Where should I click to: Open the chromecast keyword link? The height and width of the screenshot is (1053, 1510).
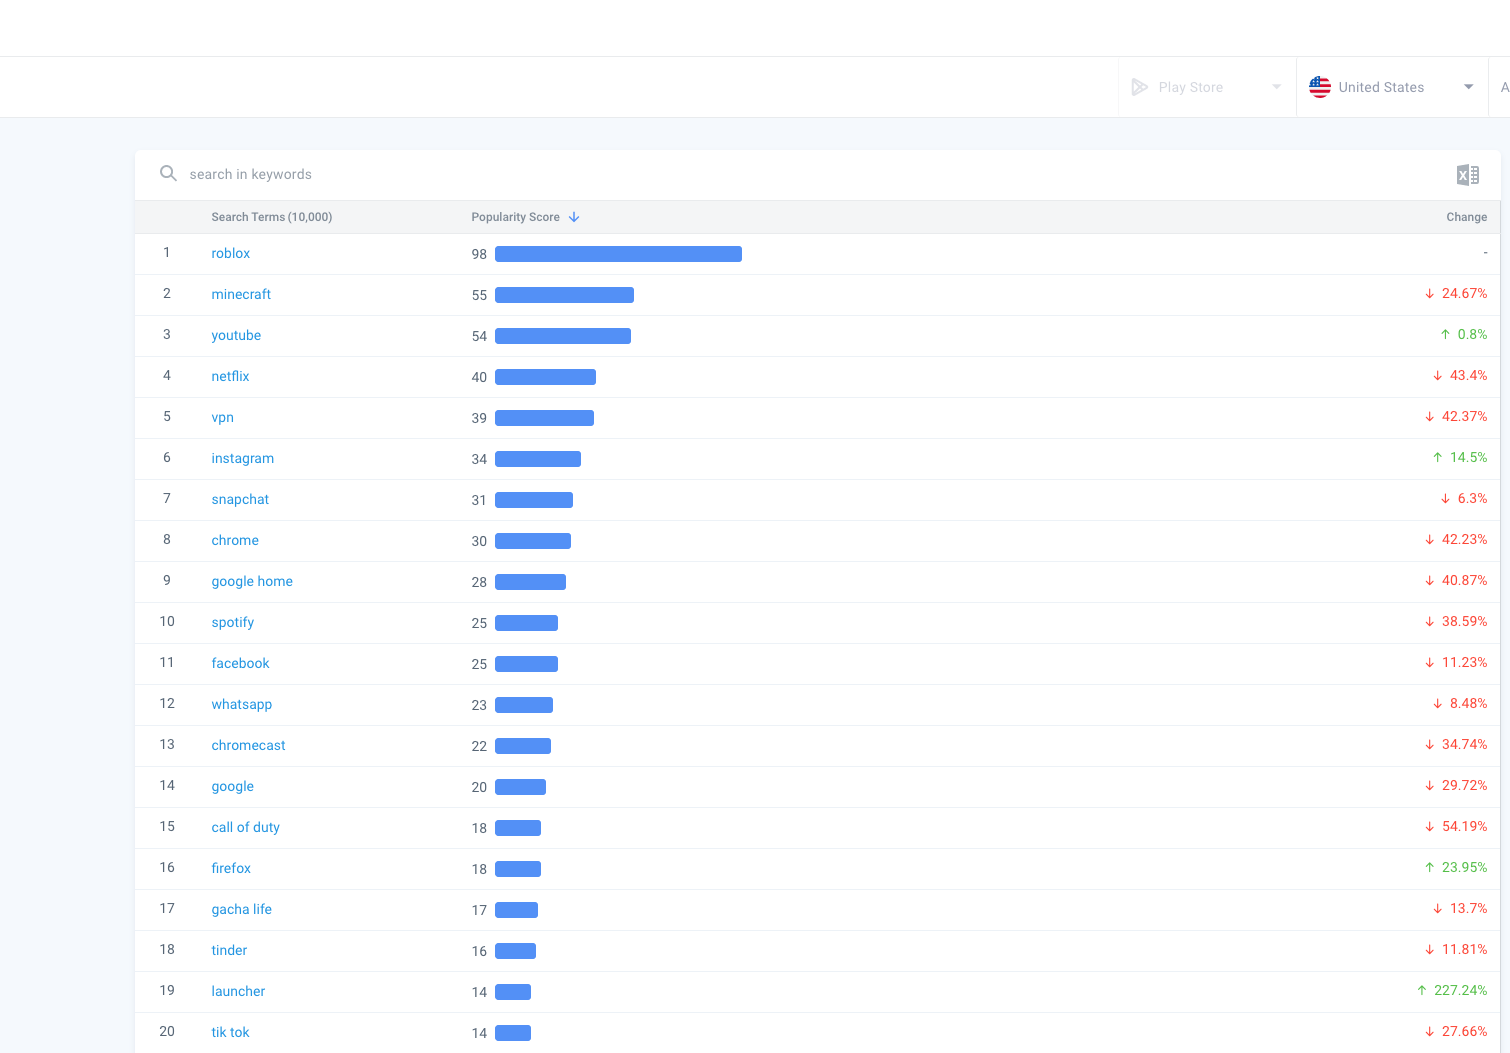point(248,746)
